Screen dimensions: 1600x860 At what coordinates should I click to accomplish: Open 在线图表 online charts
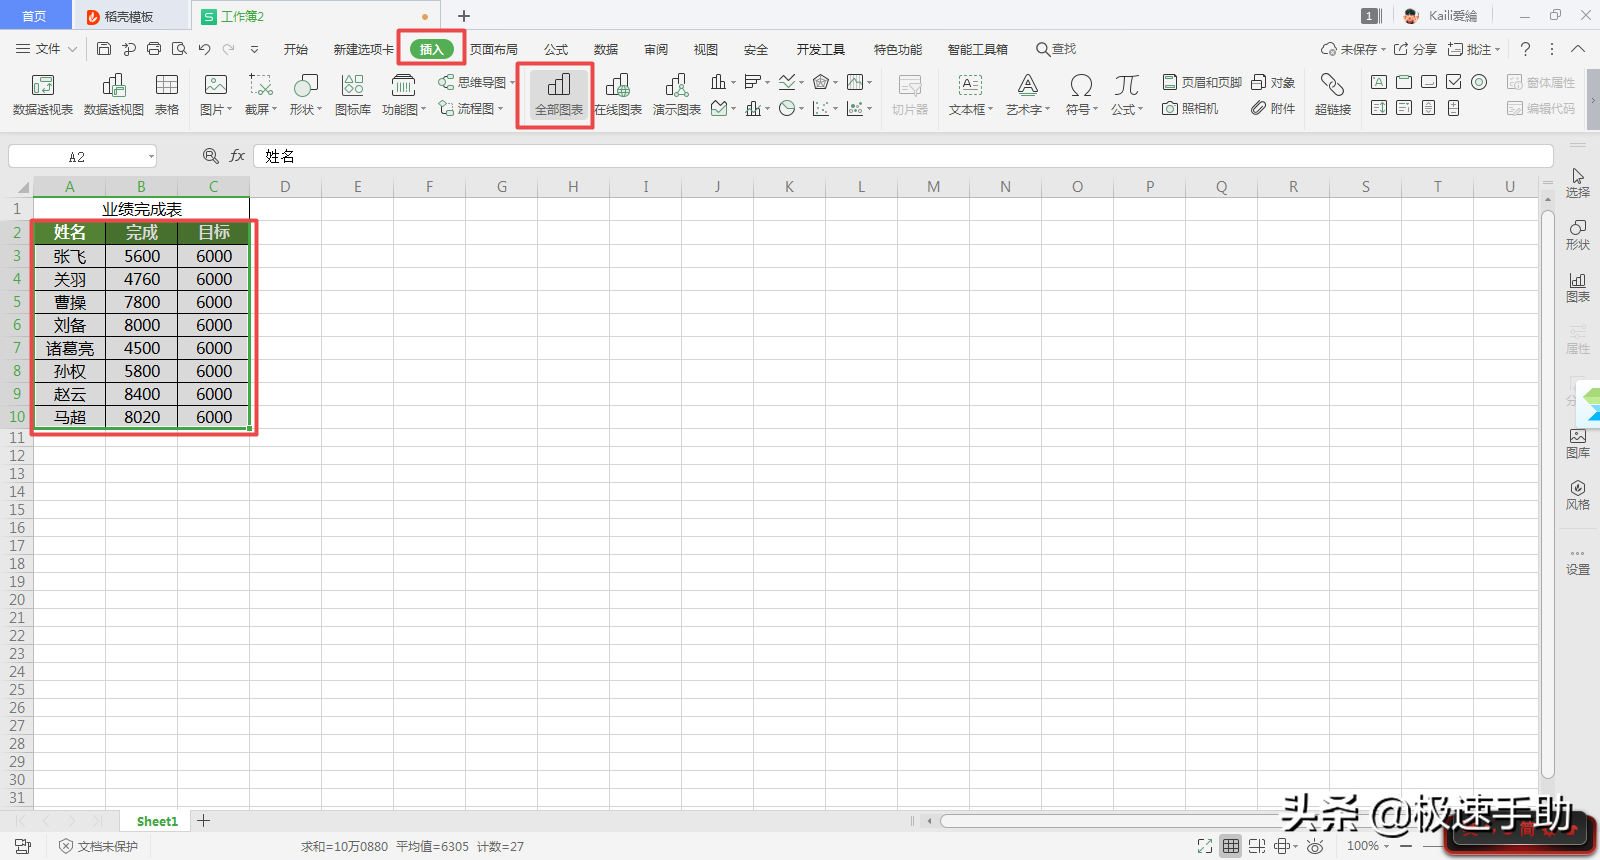pos(618,95)
